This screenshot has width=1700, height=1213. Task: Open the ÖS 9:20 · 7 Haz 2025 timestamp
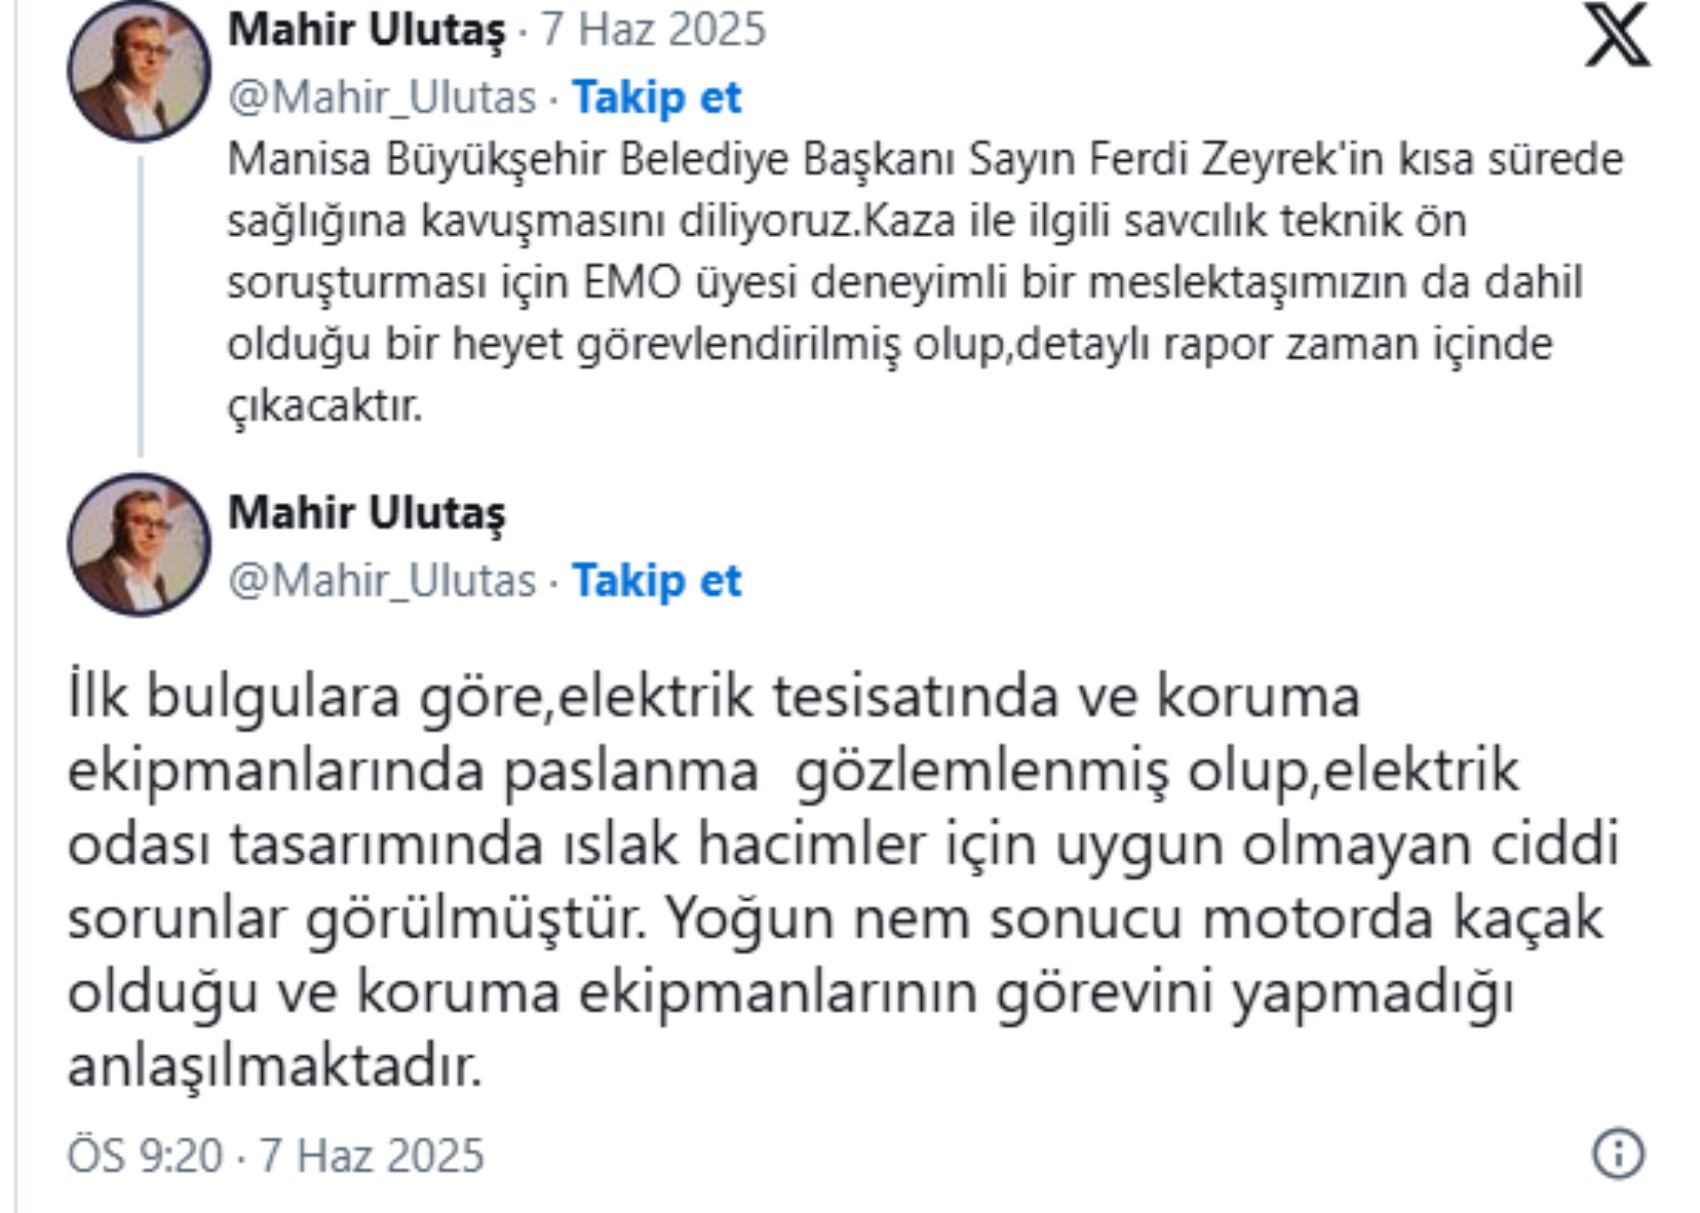coord(275,1155)
